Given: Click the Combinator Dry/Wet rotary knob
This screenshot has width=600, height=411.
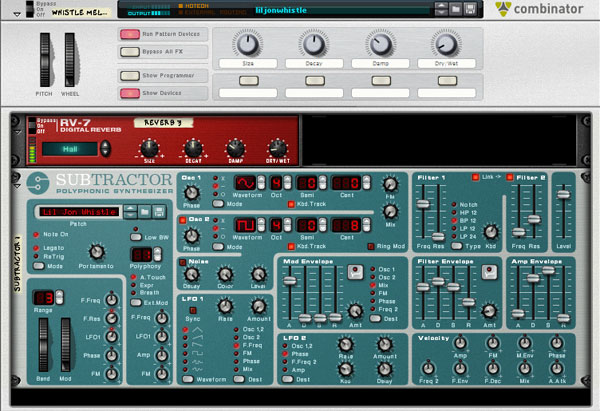Looking at the screenshot, I should (x=446, y=44).
